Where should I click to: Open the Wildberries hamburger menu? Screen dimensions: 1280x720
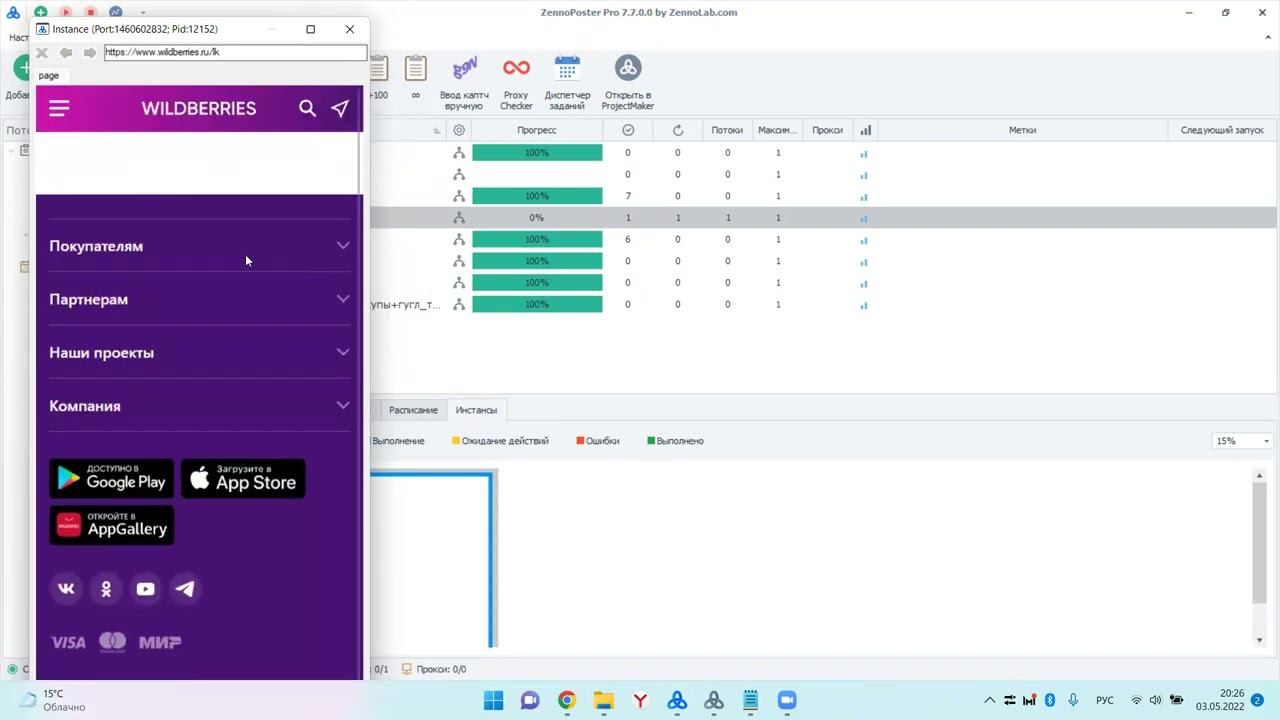click(x=59, y=108)
